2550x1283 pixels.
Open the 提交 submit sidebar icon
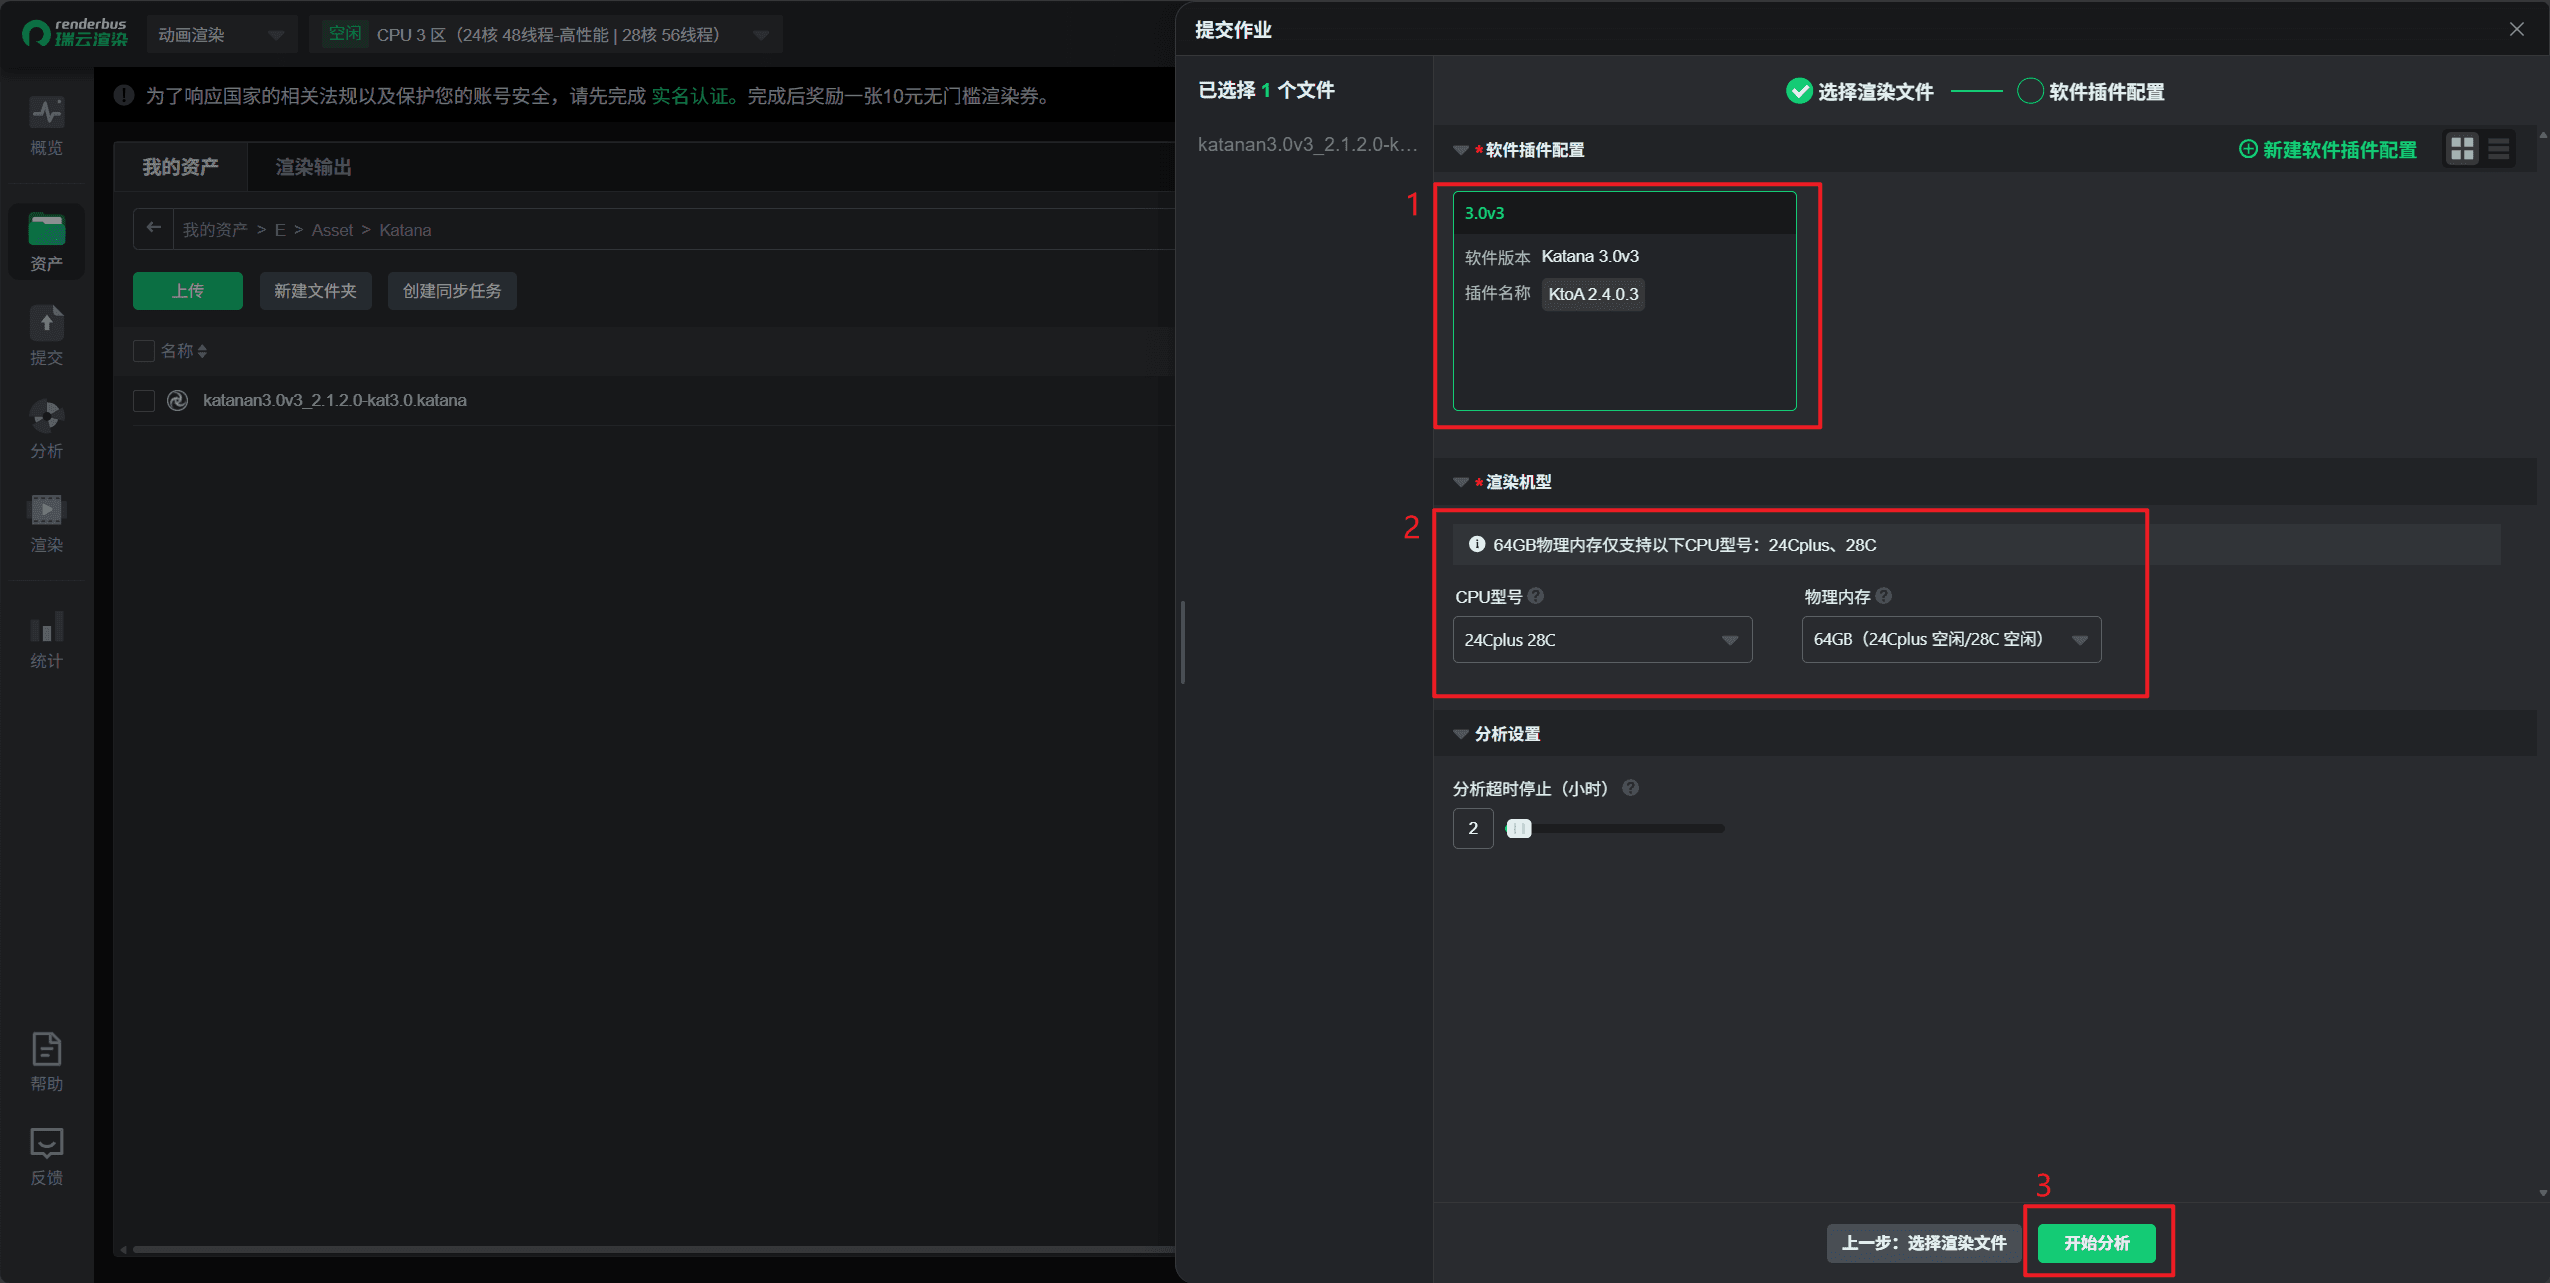pyautogui.click(x=46, y=336)
